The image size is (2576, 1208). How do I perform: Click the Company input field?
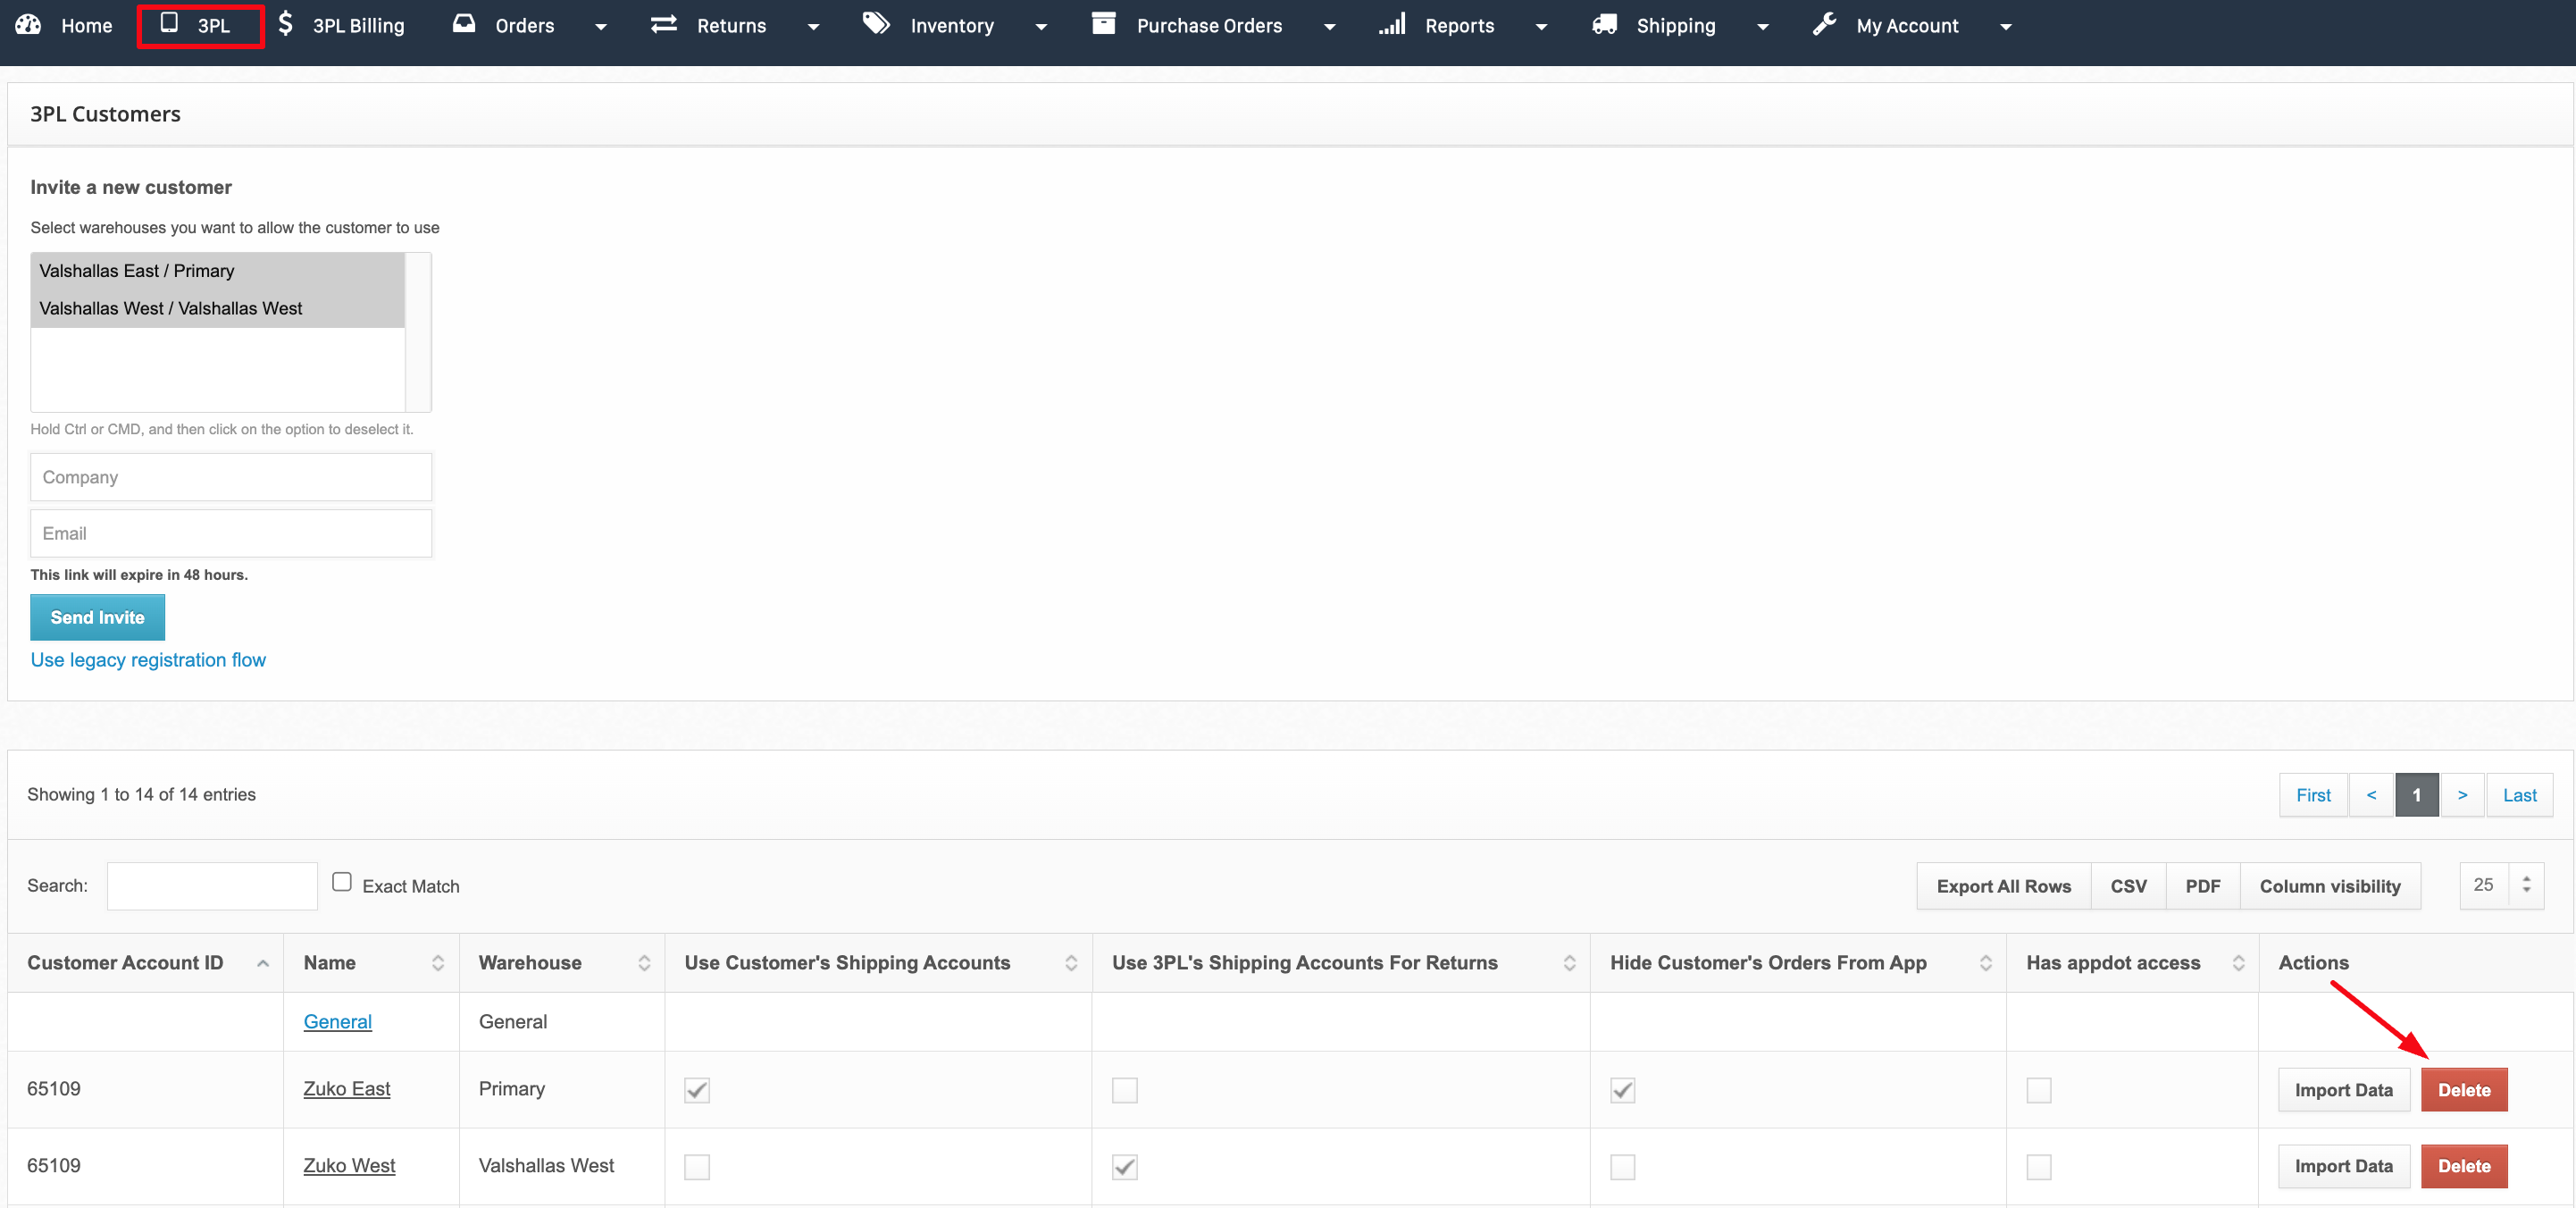pyautogui.click(x=231, y=477)
